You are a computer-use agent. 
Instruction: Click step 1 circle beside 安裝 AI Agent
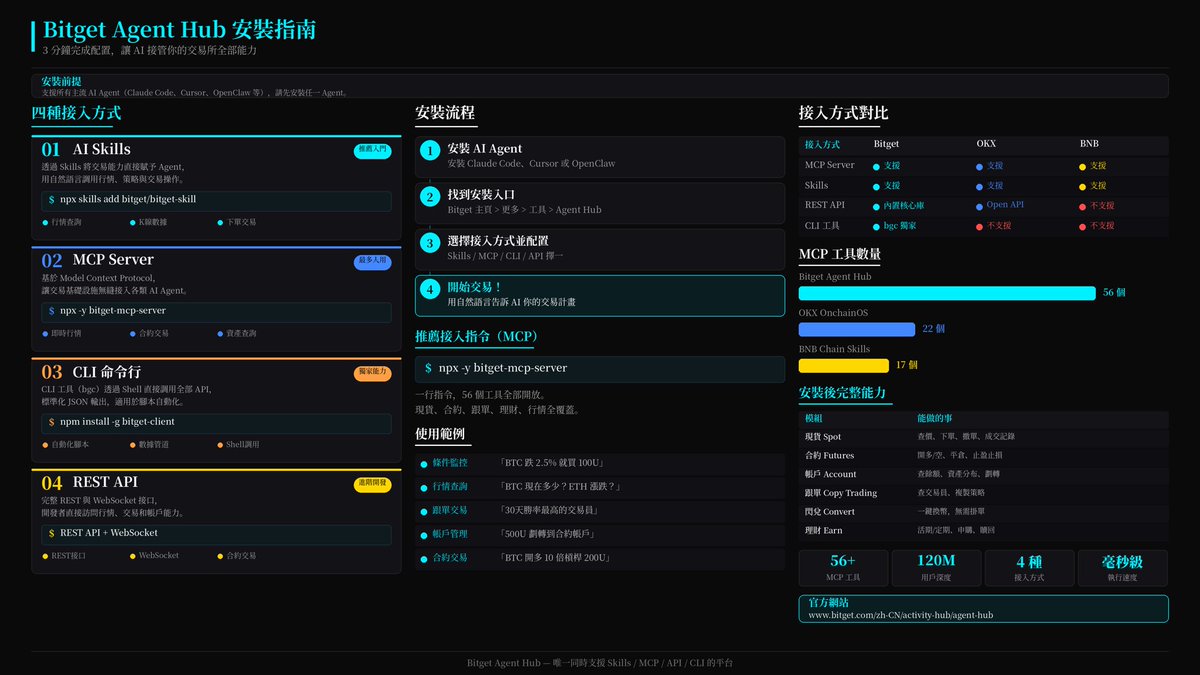[x=430, y=151]
